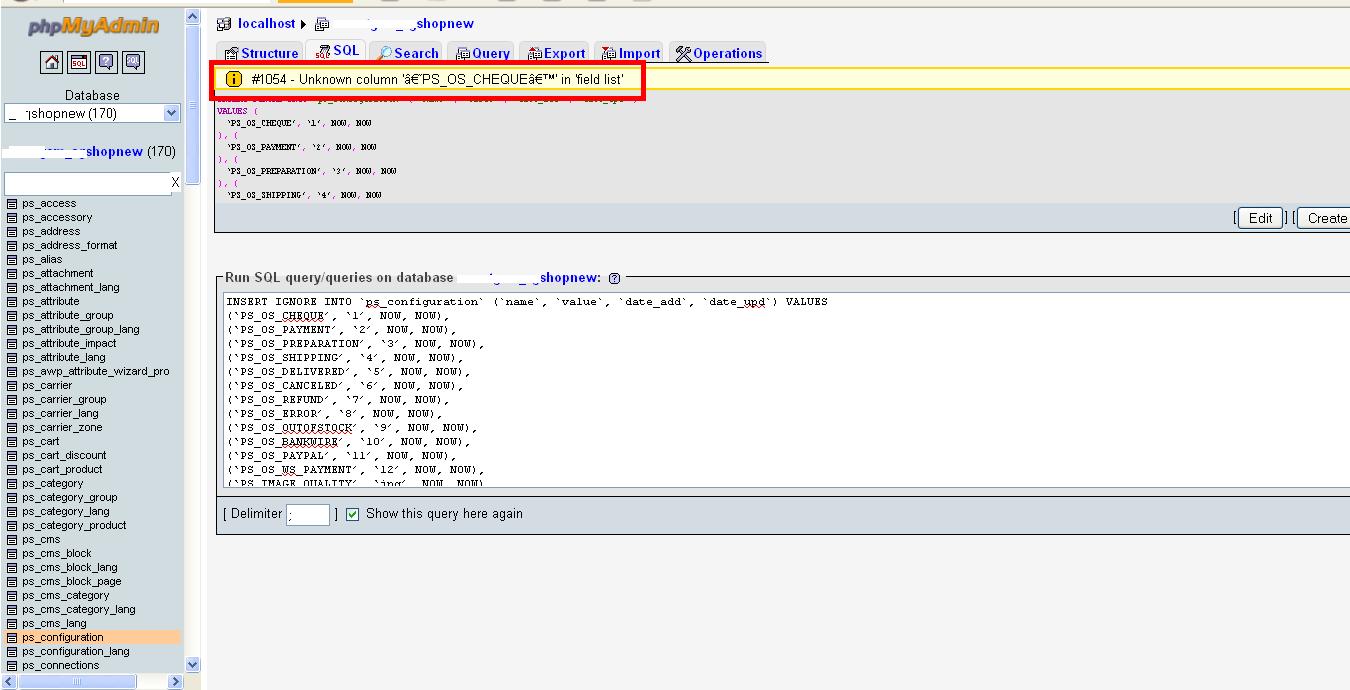Viewport: 1350px width, 690px height.
Task: Switch to the Structure tab
Action: (x=261, y=53)
